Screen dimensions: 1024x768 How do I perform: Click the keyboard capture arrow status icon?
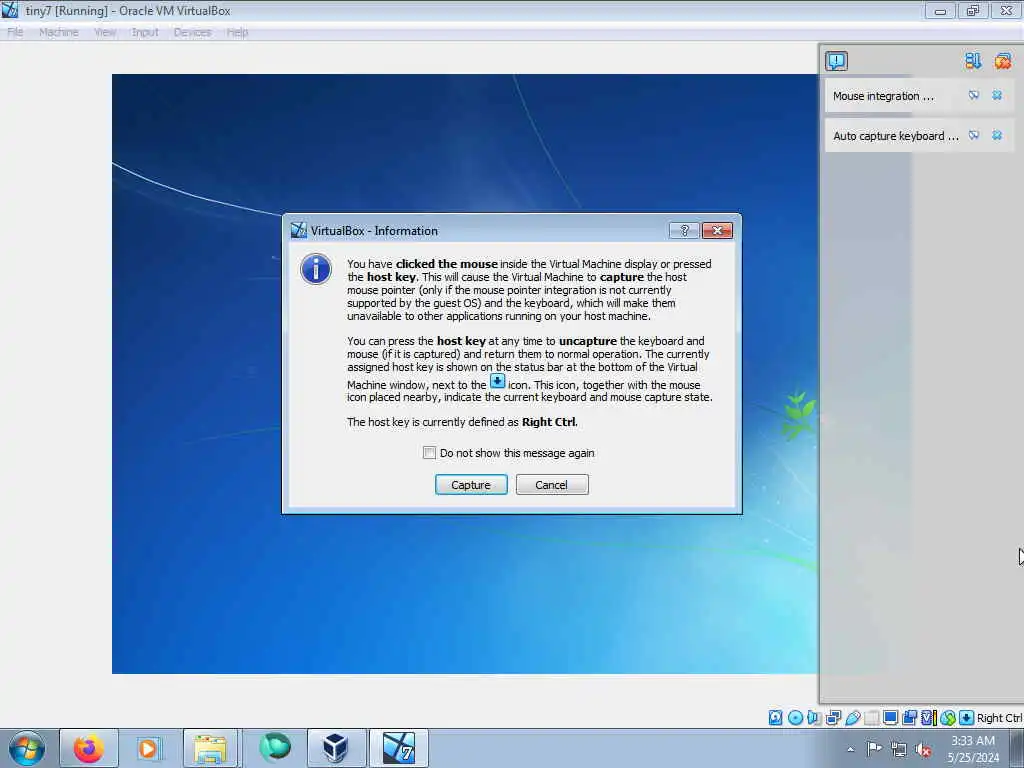tap(967, 718)
